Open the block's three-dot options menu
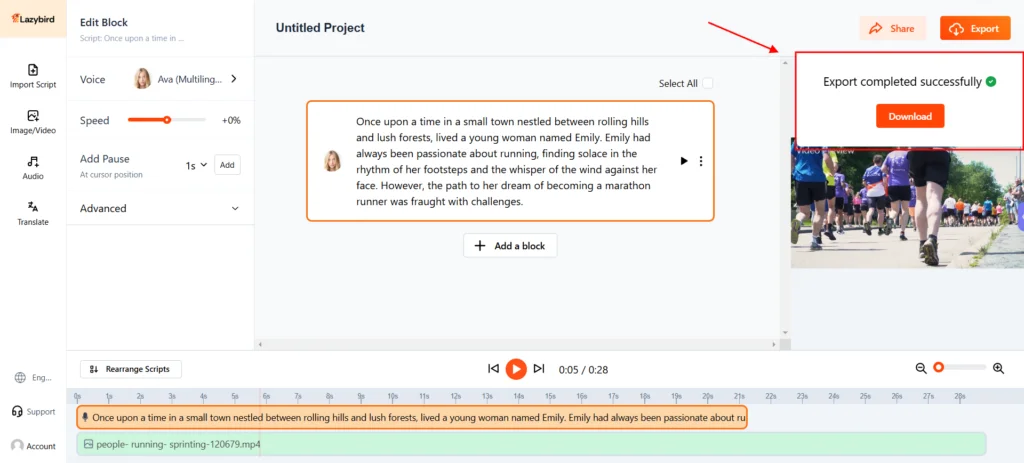1024x463 pixels. pyautogui.click(x=701, y=161)
